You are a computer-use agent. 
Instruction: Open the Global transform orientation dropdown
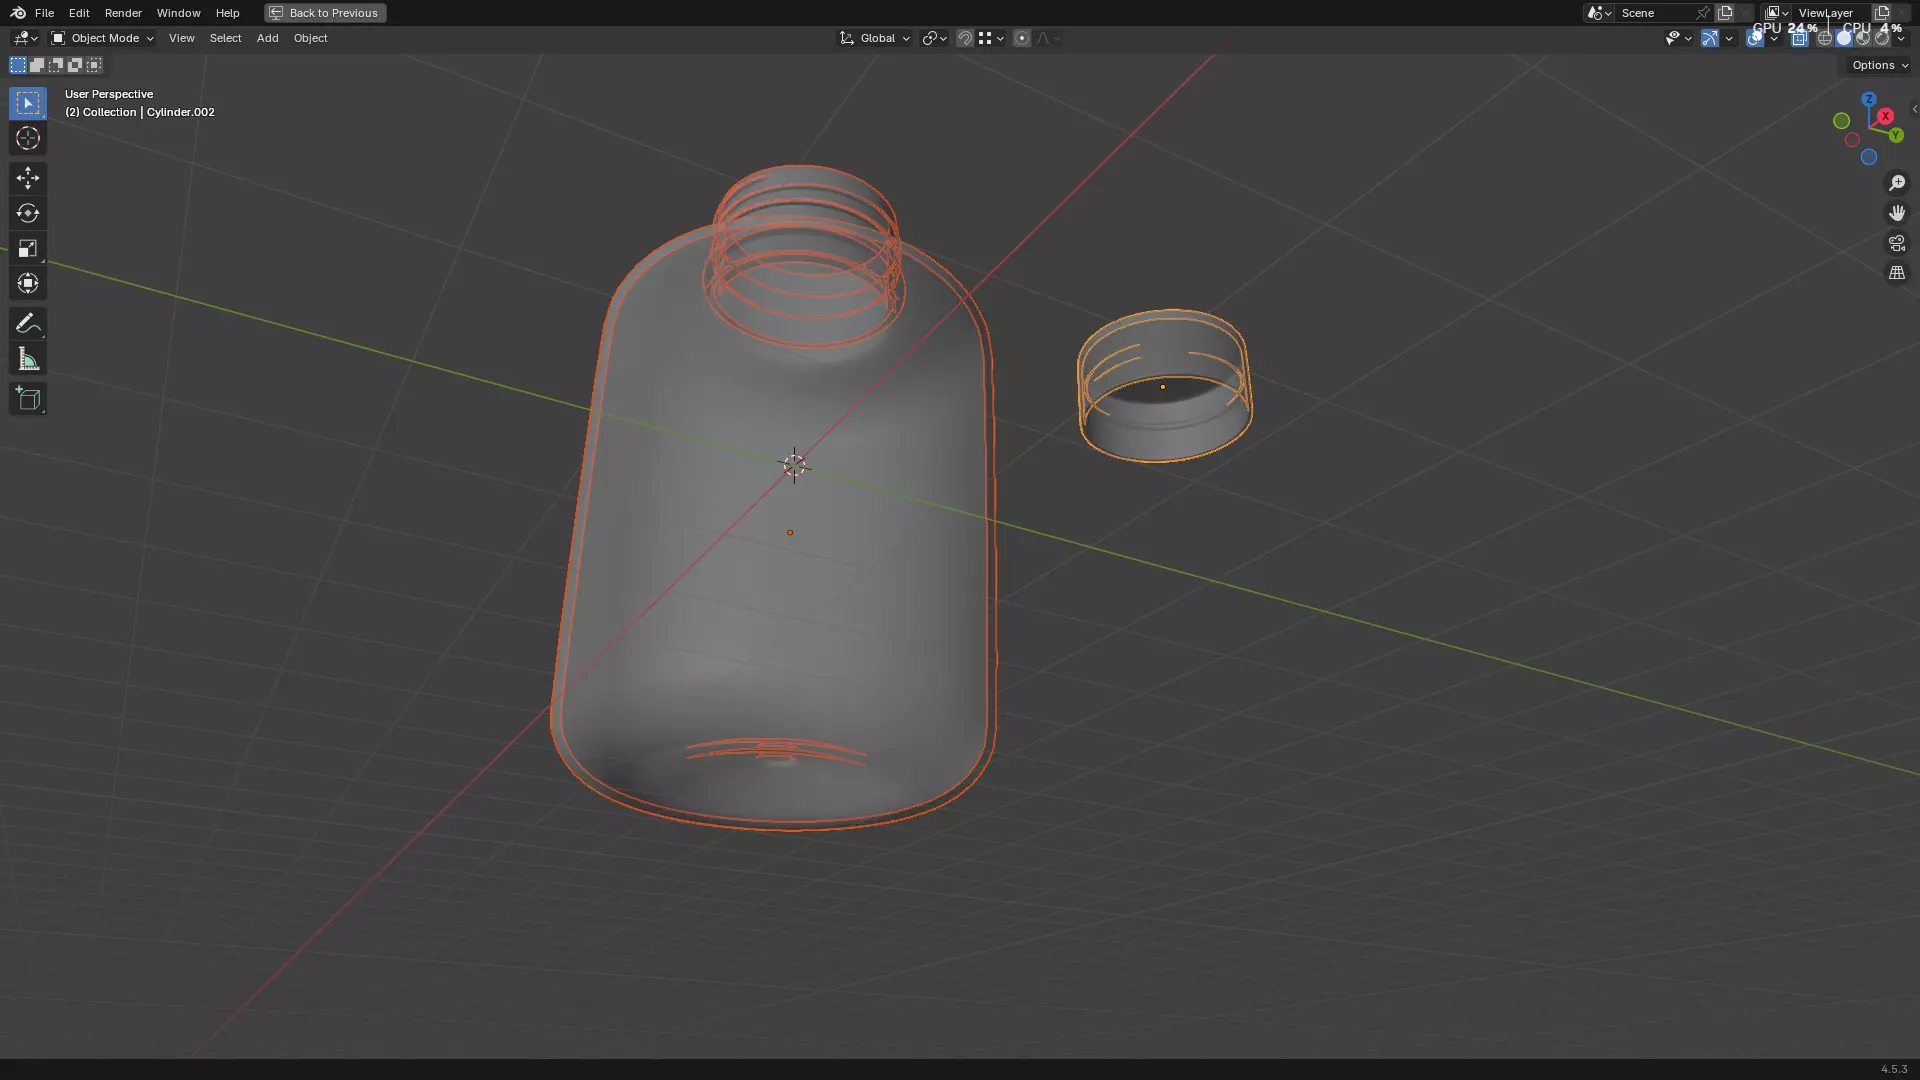pyautogui.click(x=875, y=38)
